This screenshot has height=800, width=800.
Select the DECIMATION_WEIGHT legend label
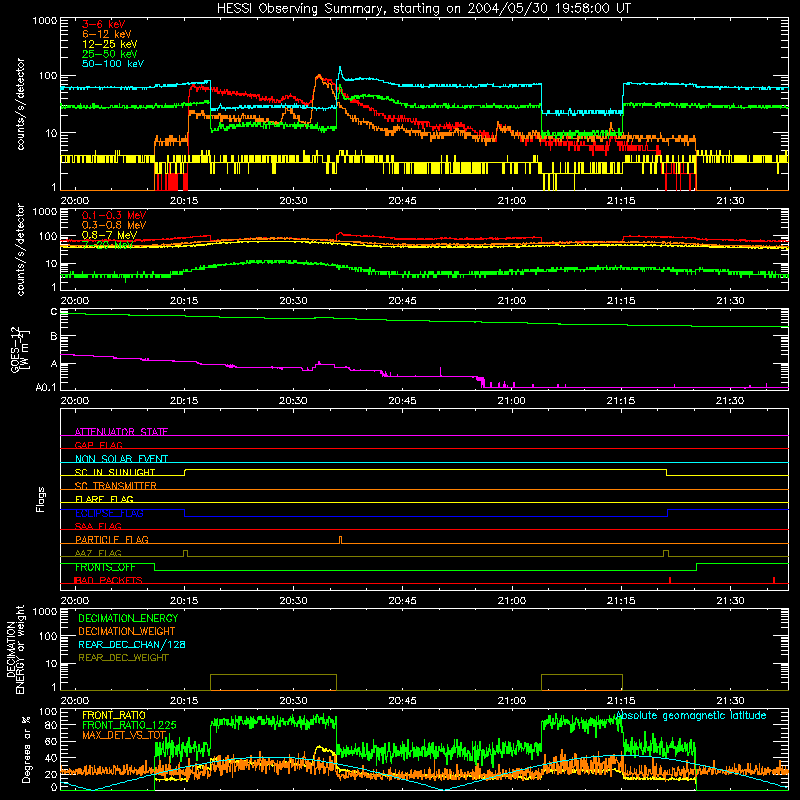pyautogui.click(x=127, y=631)
